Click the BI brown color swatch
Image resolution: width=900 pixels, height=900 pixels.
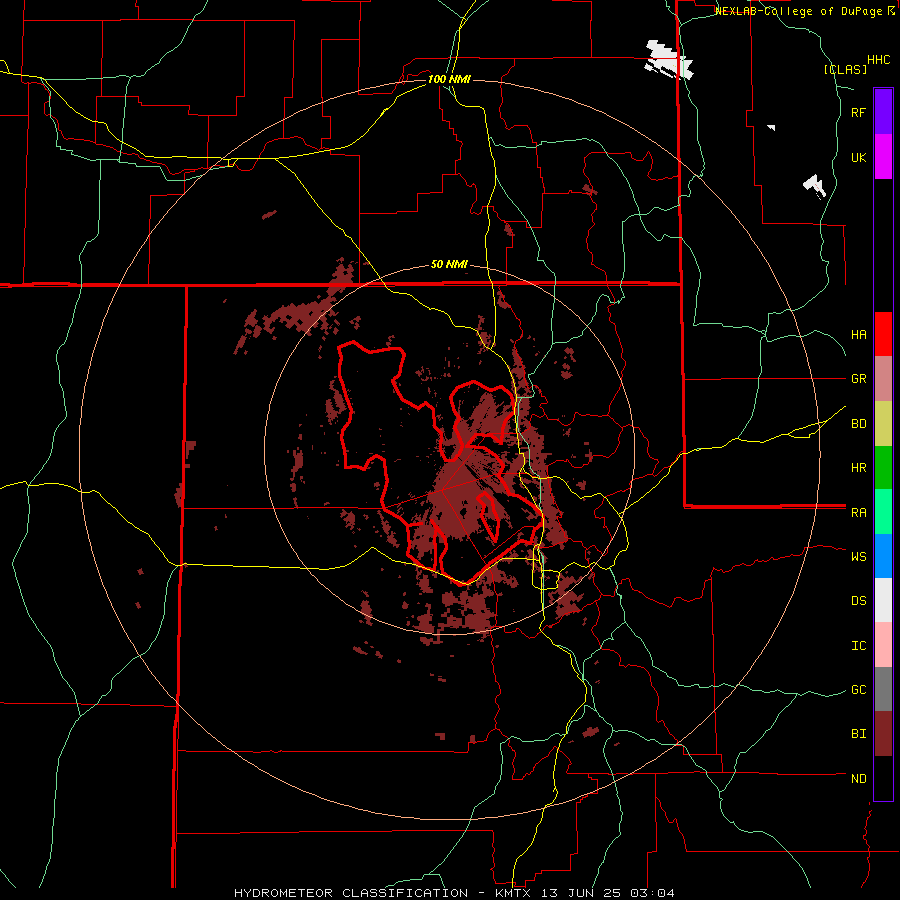tap(883, 734)
